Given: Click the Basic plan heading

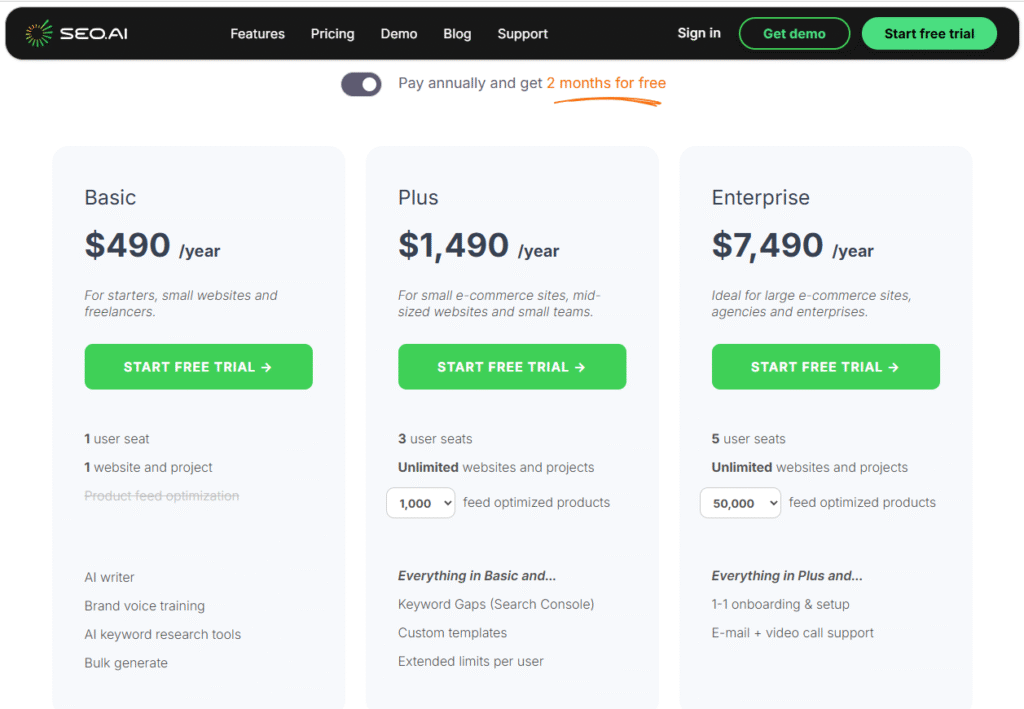Looking at the screenshot, I should pyautogui.click(x=110, y=197).
